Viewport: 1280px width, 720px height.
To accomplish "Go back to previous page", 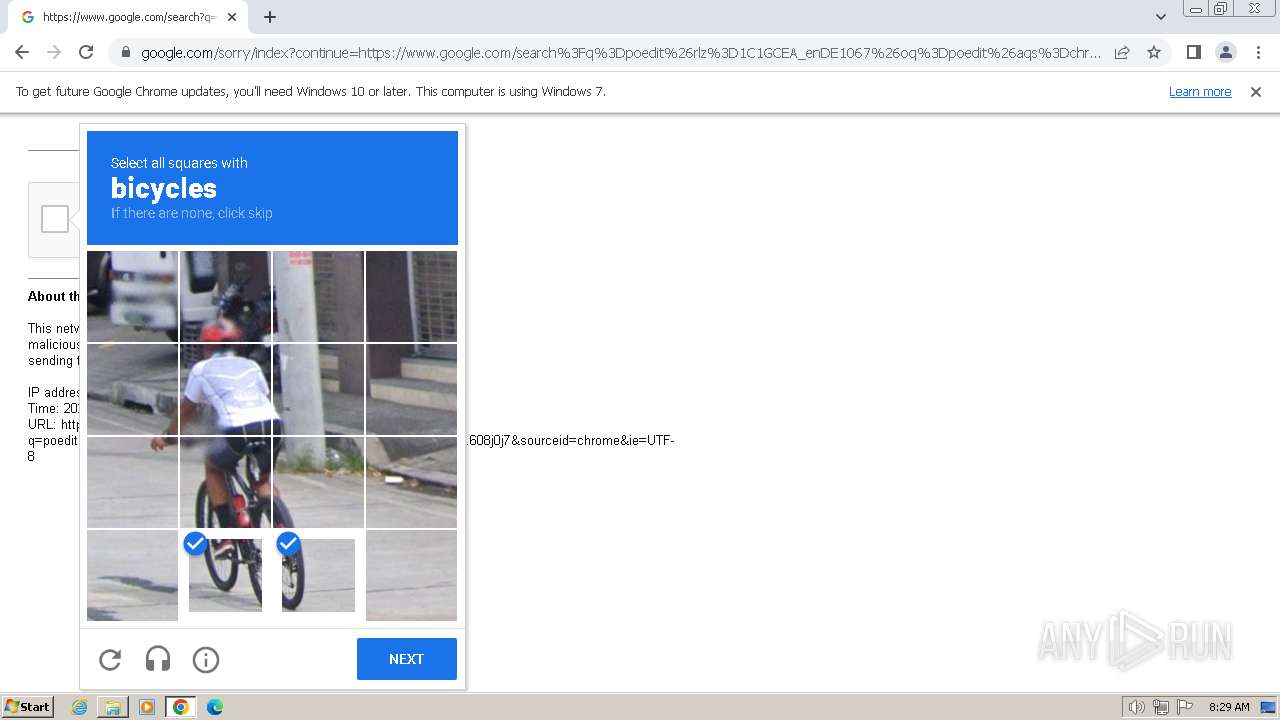I will [22, 52].
